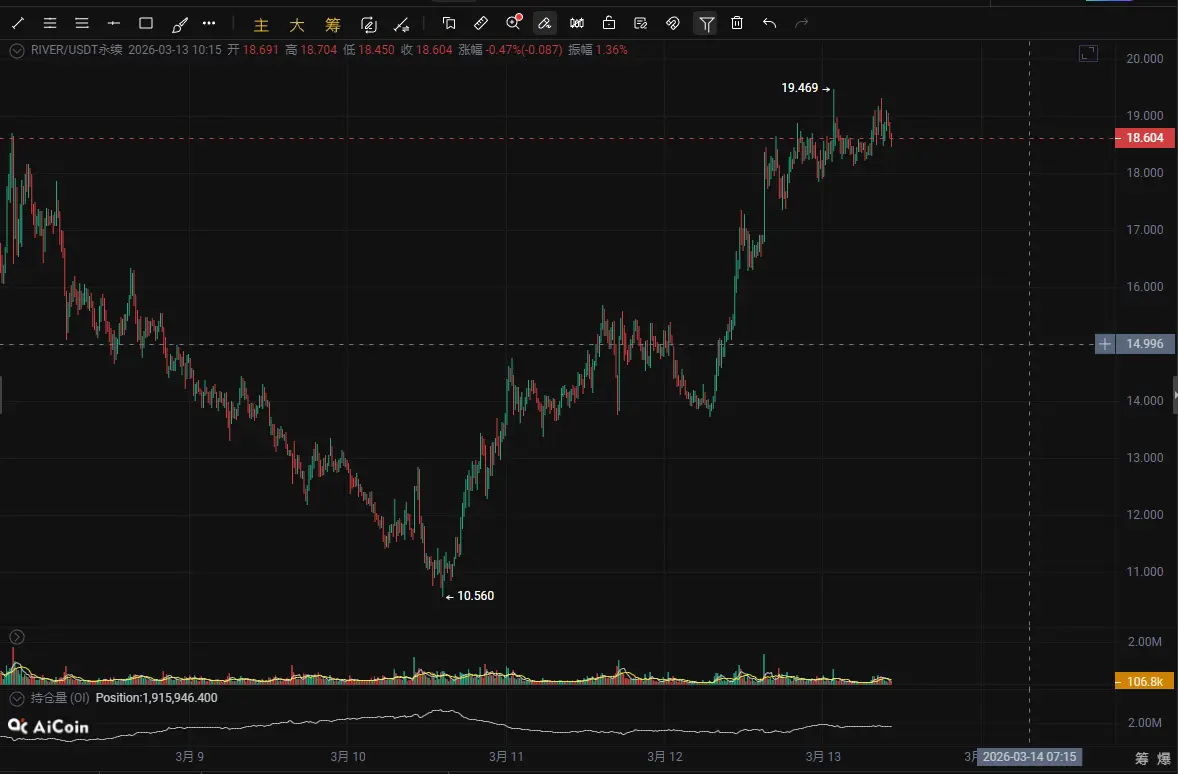The width and height of the screenshot is (1178, 774).
Task: Click the 14.996 crosshair price label
Action: click(1145, 344)
